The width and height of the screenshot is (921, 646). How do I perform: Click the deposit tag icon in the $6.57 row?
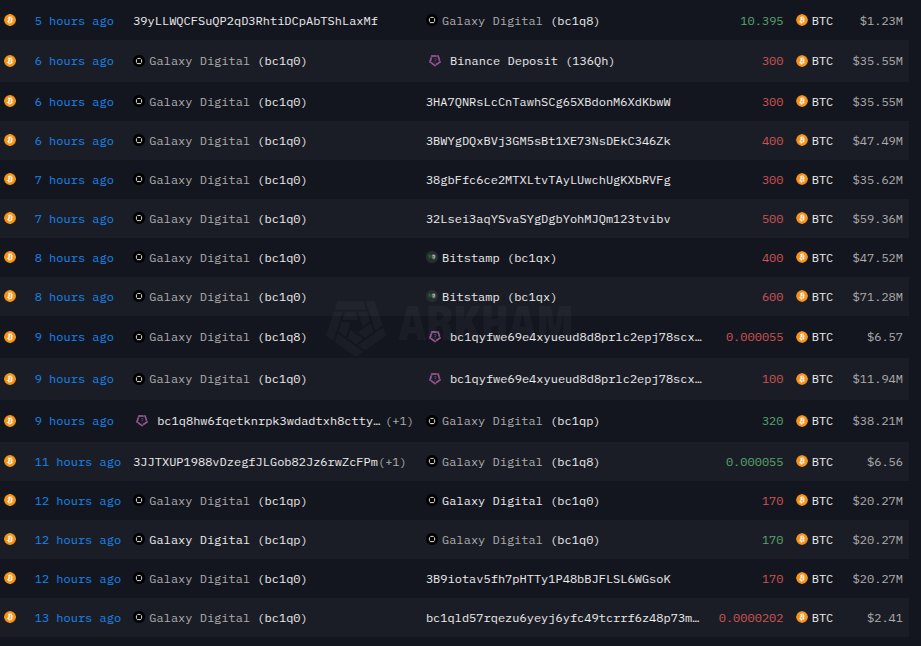click(435, 337)
